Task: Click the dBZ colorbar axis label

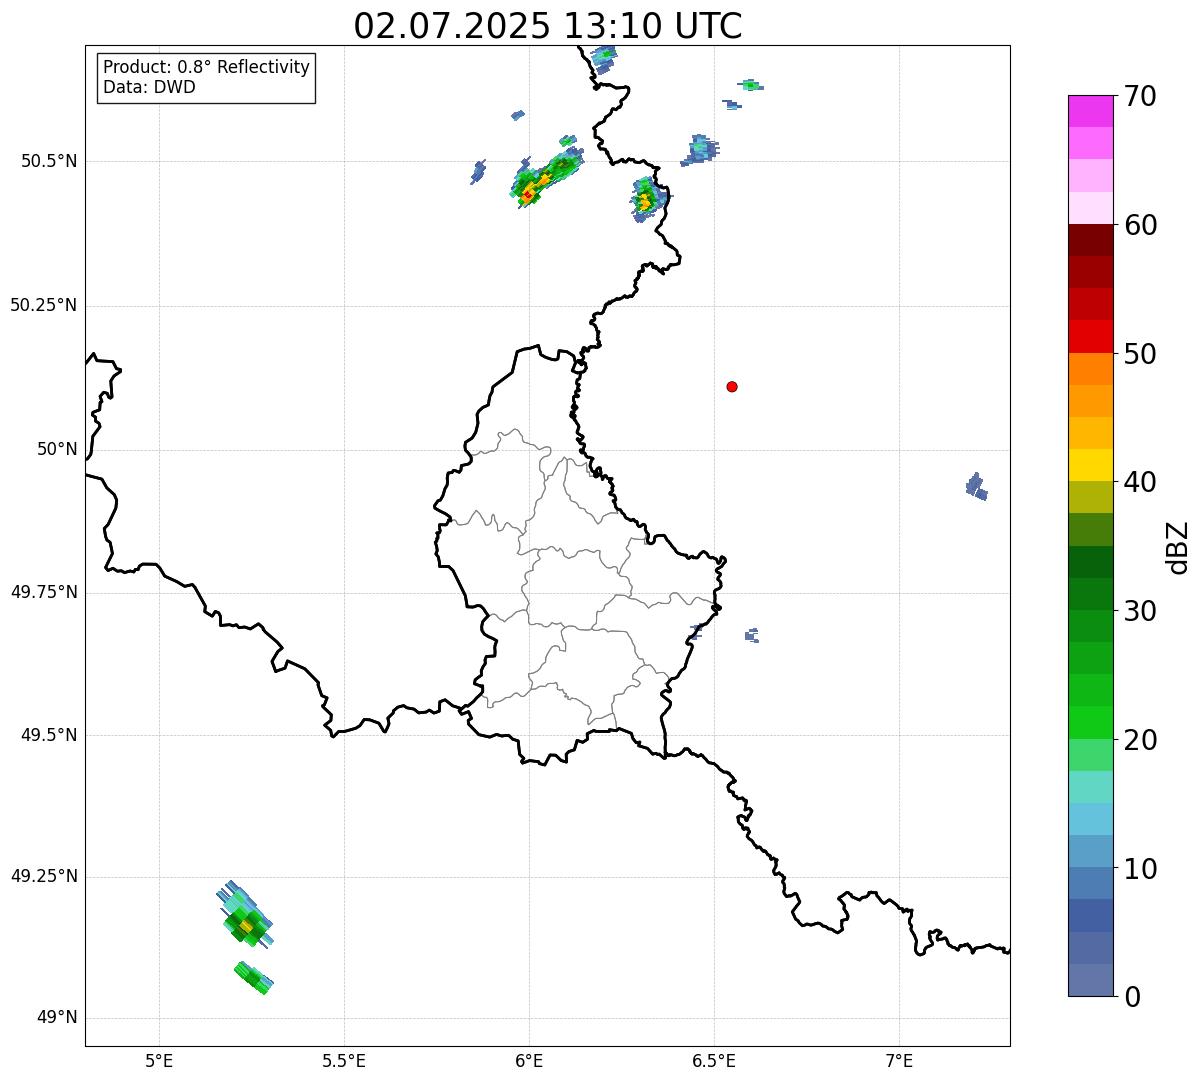Action: click(1178, 547)
